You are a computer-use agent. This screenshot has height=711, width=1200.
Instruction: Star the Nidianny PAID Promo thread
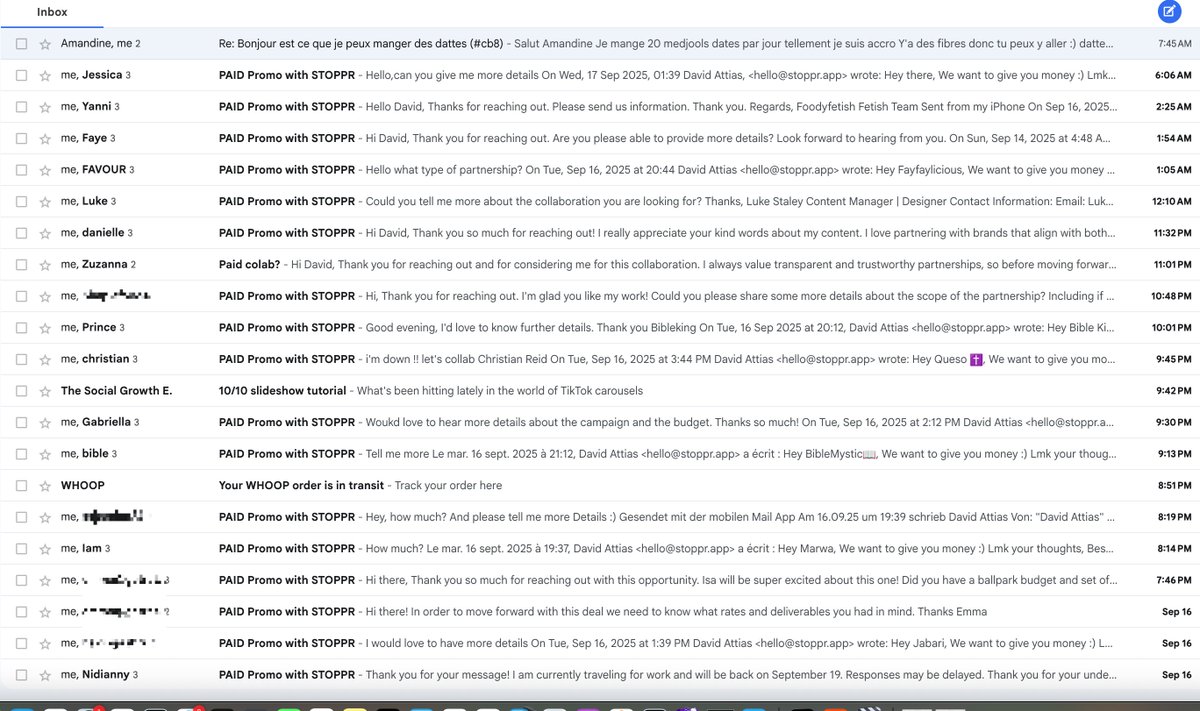[45, 675]
